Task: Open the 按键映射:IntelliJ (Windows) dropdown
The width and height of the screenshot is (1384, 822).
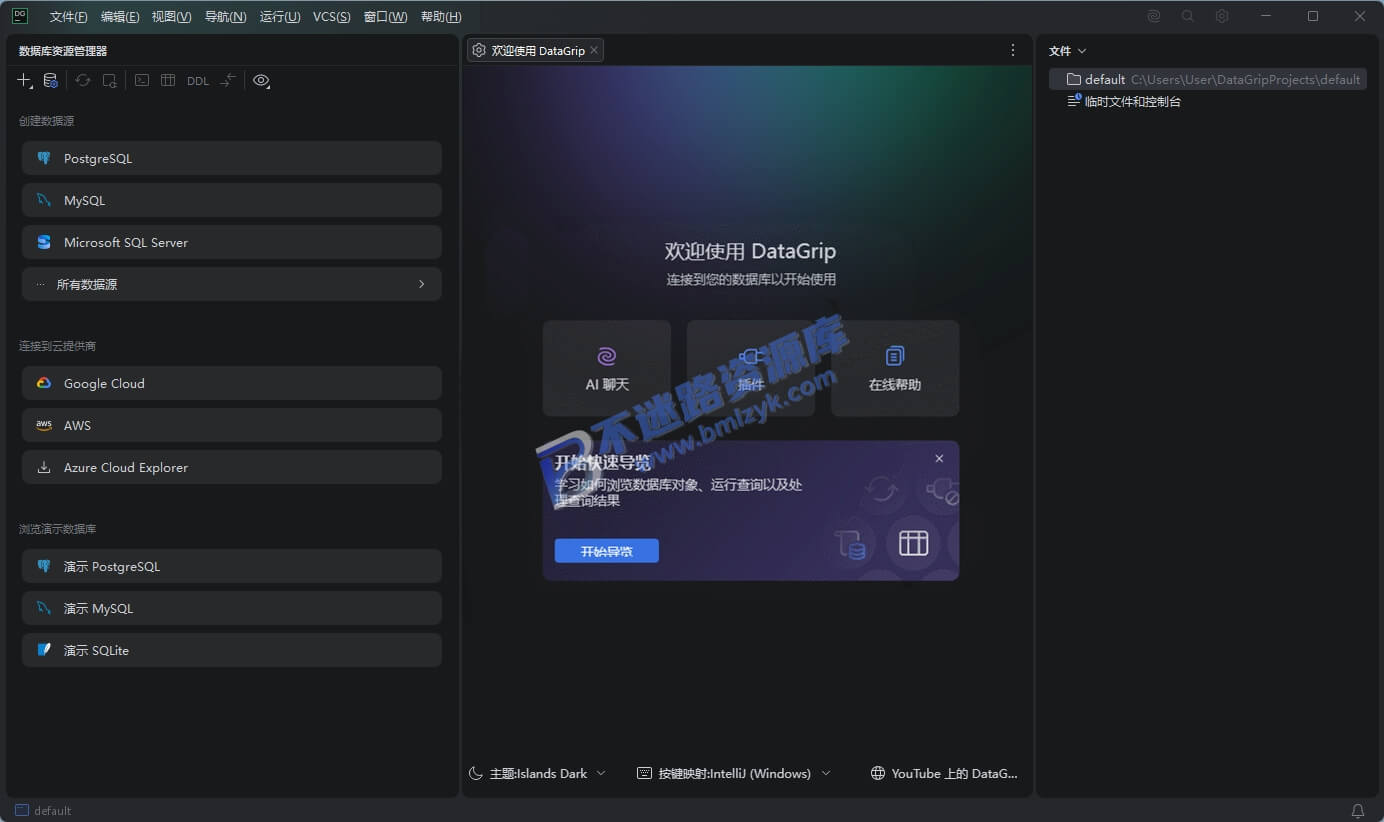Action: [x=734, y=773]
